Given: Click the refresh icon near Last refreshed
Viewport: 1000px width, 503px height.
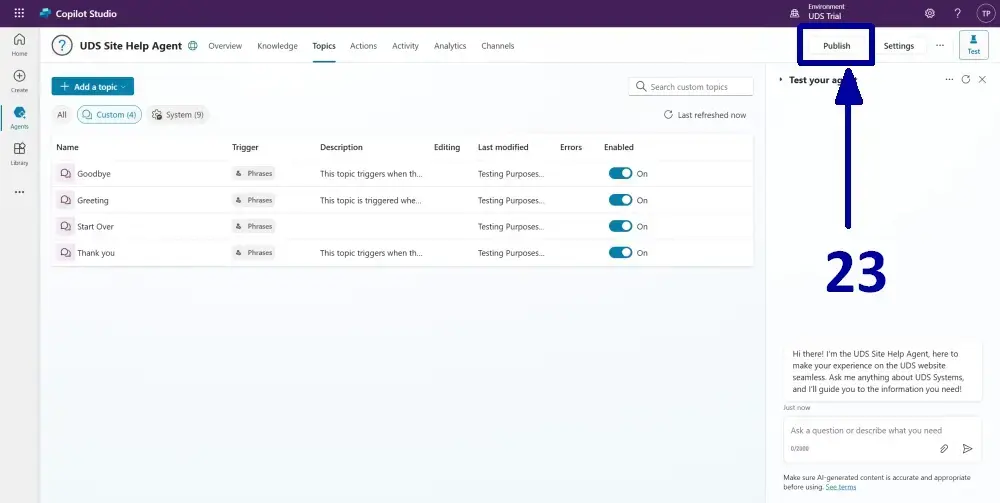Looking at the screenshot, I should (x=668, y=115).
